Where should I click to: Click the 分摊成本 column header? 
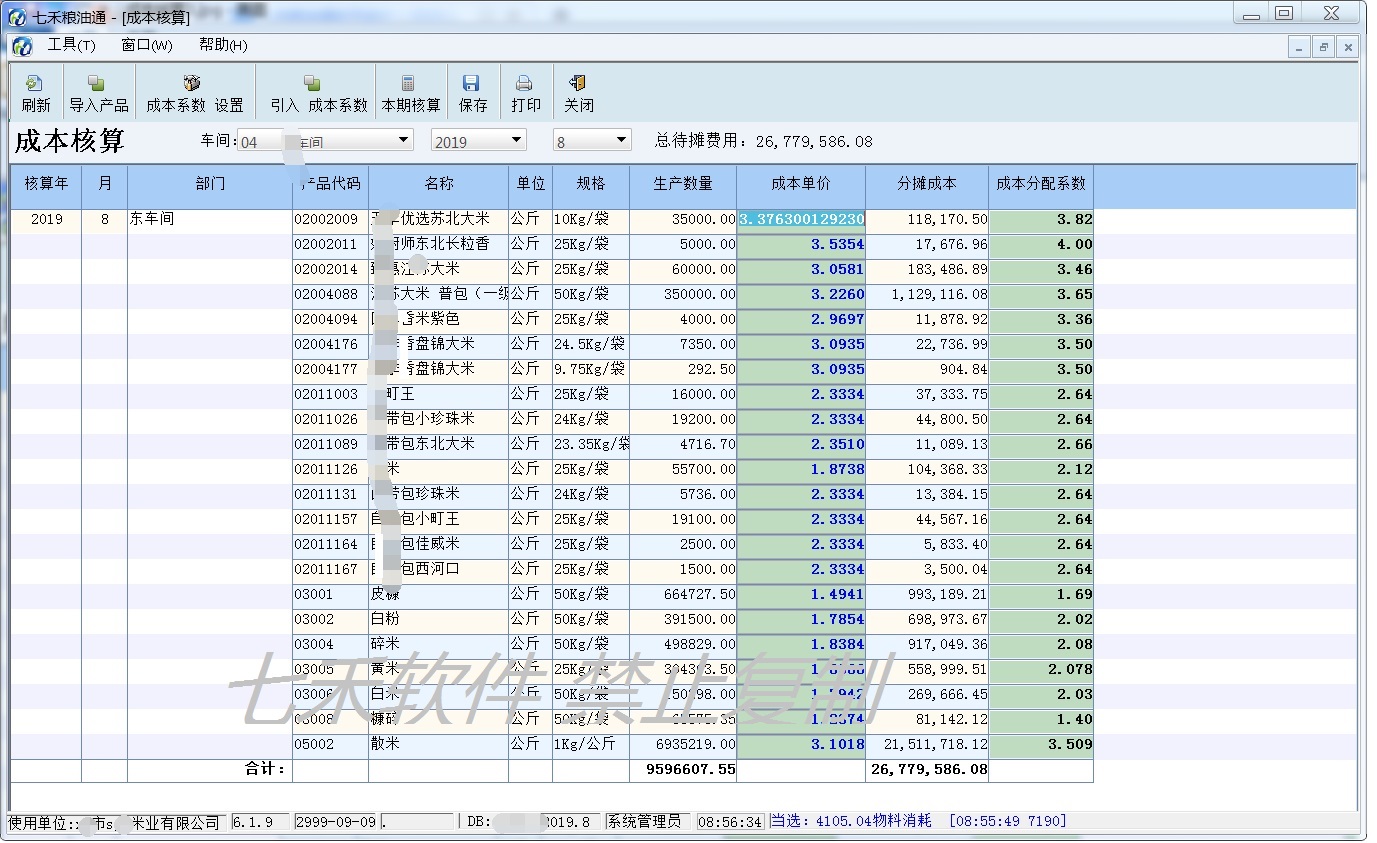point(927,184)
